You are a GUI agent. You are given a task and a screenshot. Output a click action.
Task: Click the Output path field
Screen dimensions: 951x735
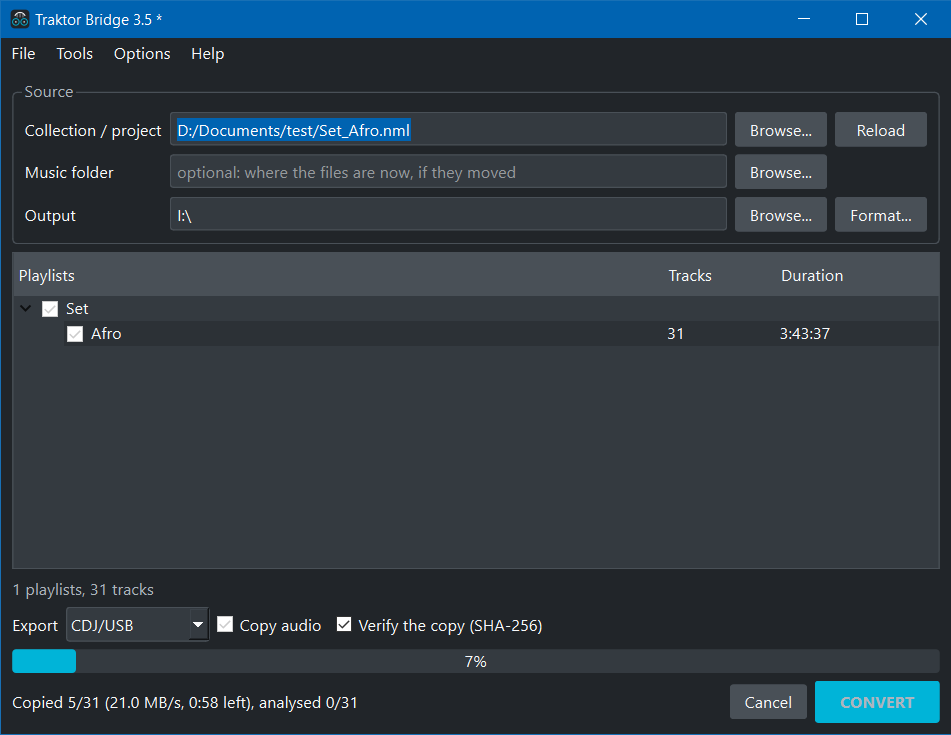[448, 214]
